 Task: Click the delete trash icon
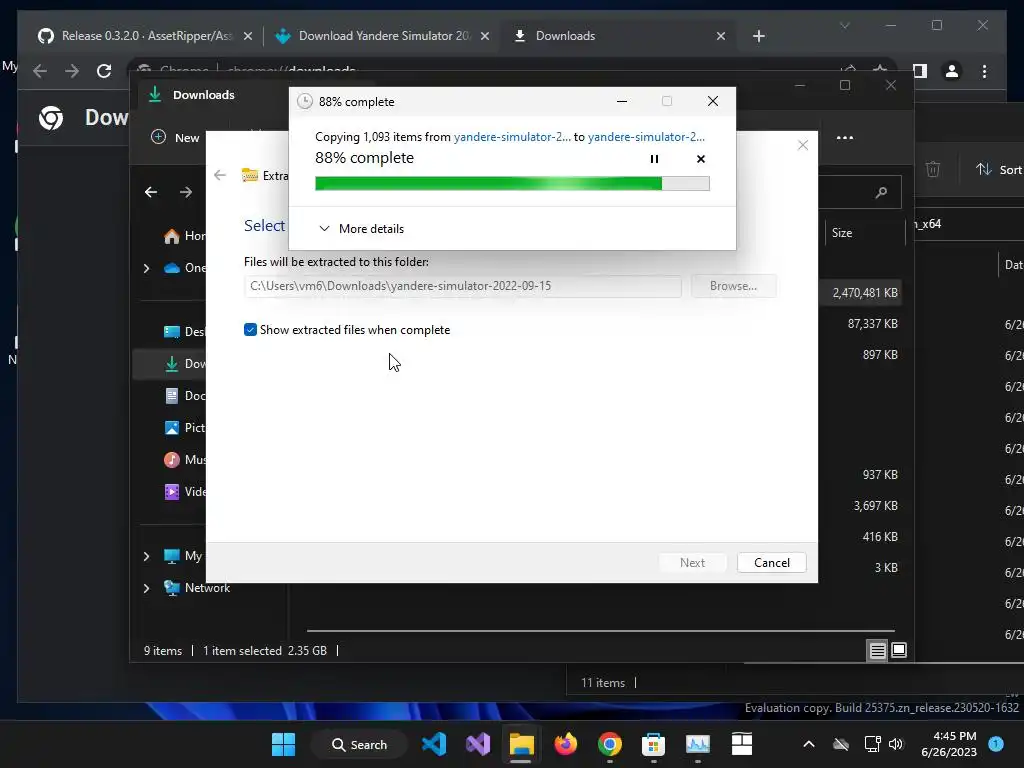[x=933, y=170]
